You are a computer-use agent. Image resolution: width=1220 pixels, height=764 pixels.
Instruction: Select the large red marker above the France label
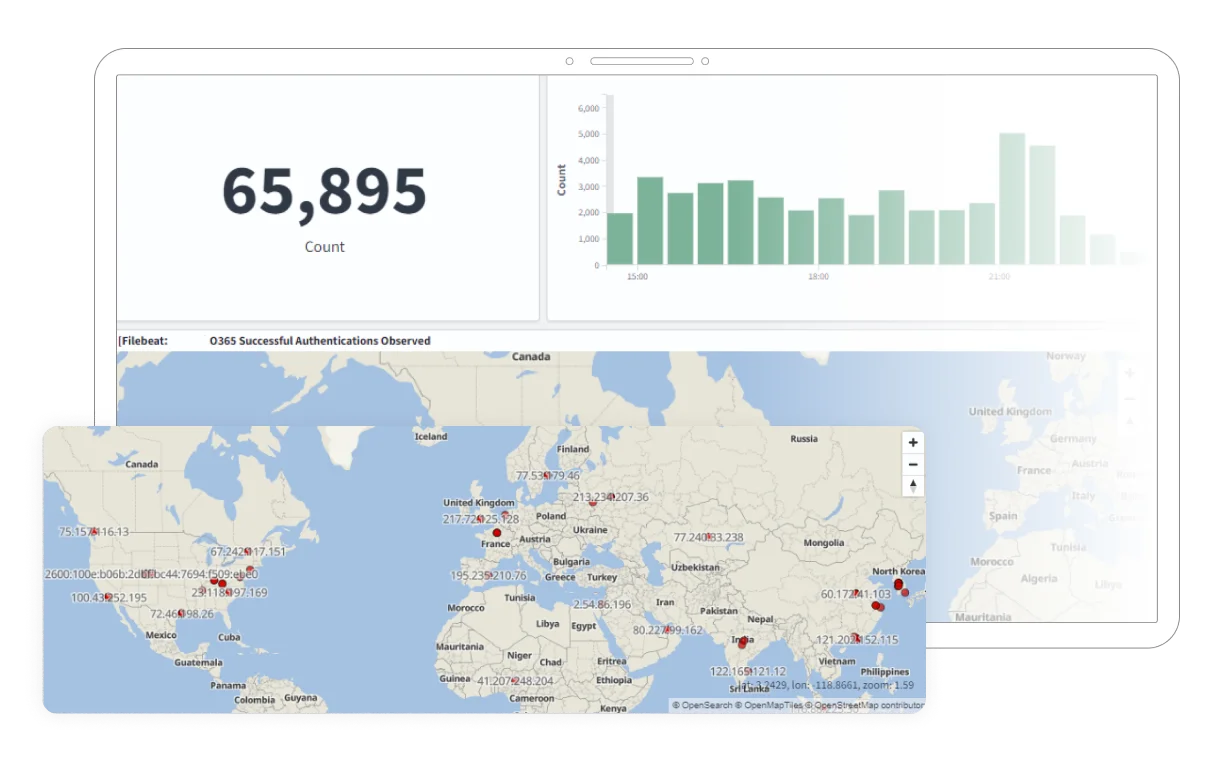(x=497, y=533)
